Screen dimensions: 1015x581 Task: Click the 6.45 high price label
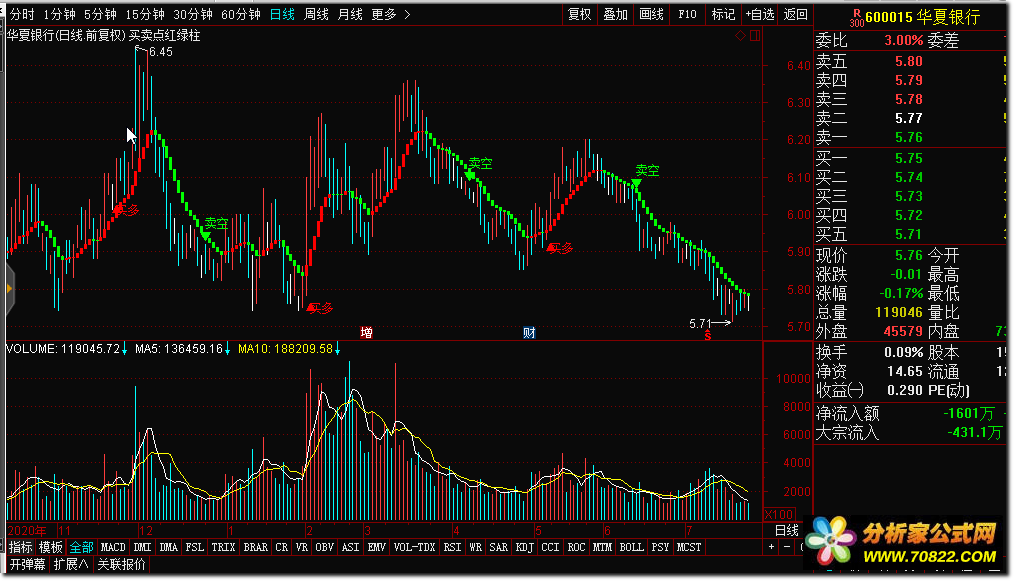(161, 52)
